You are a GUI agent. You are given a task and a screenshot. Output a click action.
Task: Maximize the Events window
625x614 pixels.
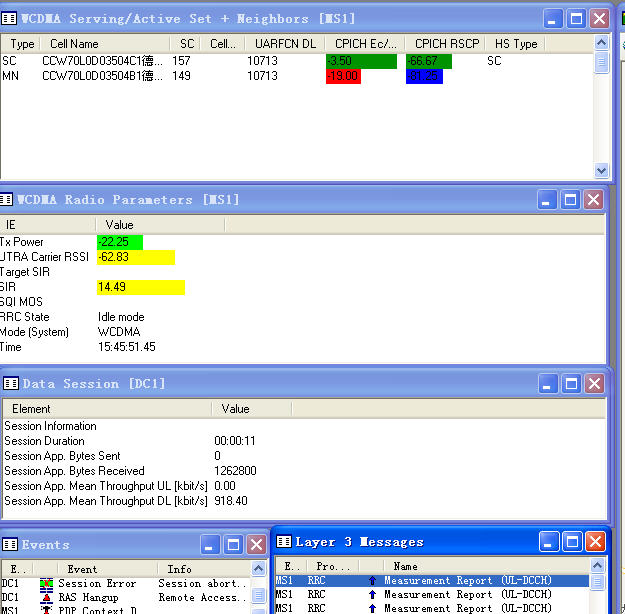[233, 545]
